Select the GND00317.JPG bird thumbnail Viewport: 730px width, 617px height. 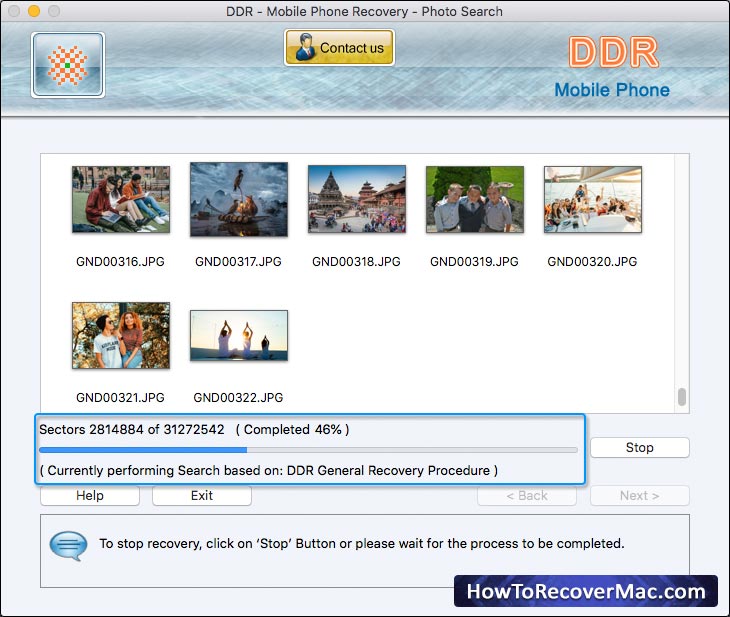point(239,199)
